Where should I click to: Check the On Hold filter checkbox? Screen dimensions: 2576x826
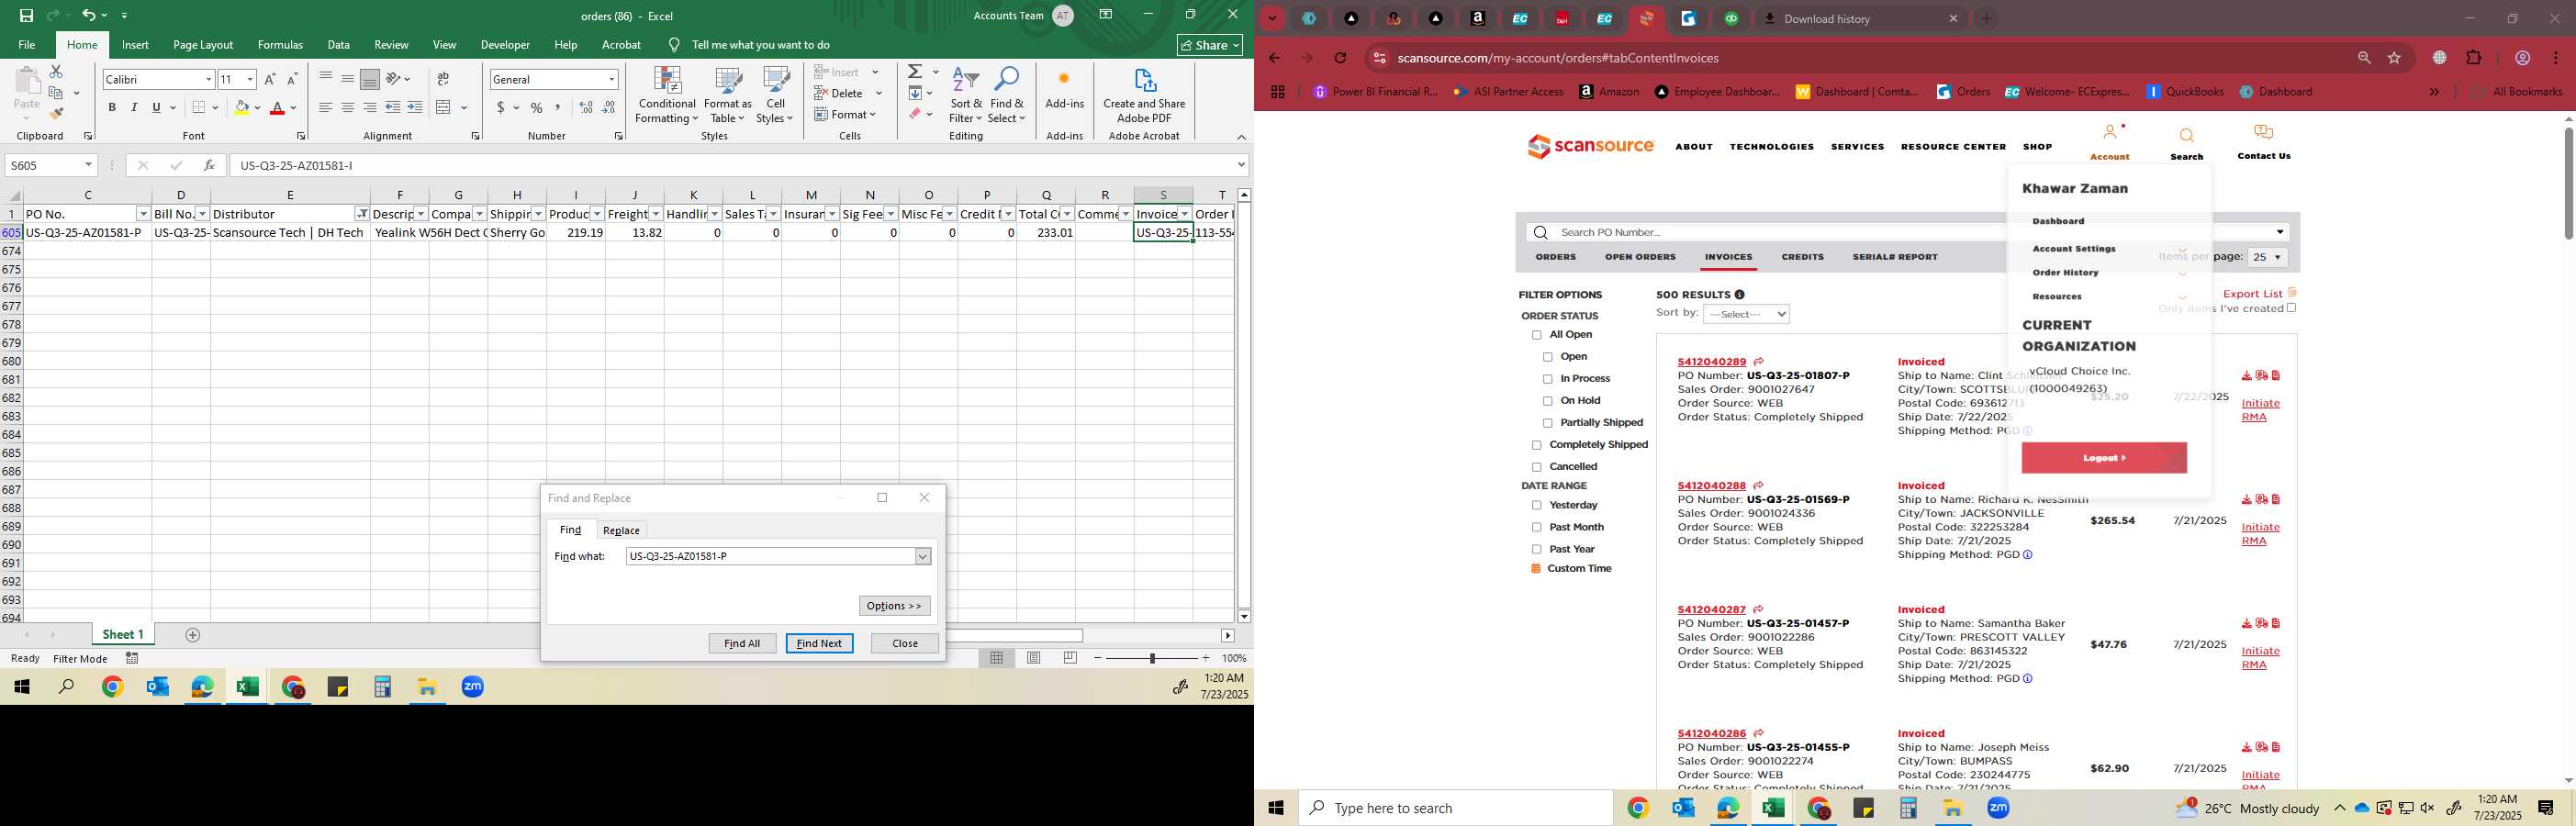[x=1548, y=401]
